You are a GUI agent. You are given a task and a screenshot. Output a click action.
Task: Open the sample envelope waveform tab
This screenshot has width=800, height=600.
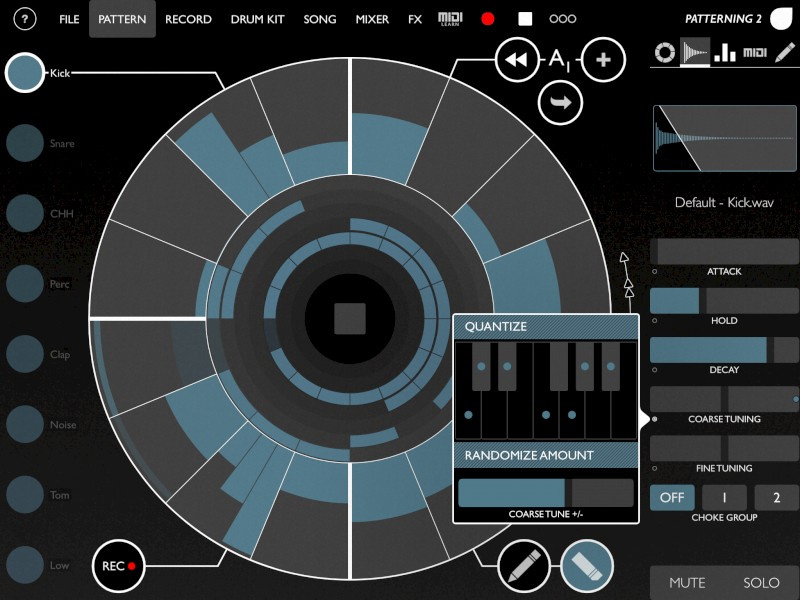(x=695, y=52)
